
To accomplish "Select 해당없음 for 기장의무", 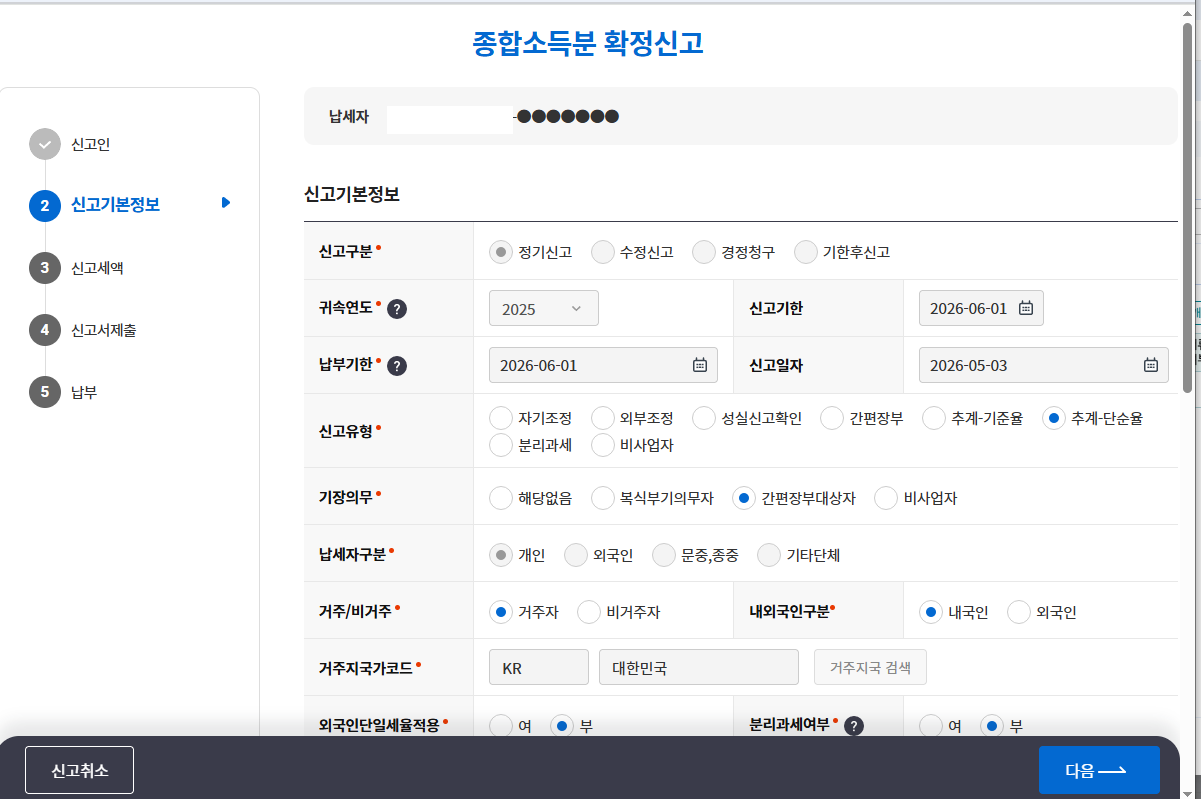I will click(x=501, y=498).
